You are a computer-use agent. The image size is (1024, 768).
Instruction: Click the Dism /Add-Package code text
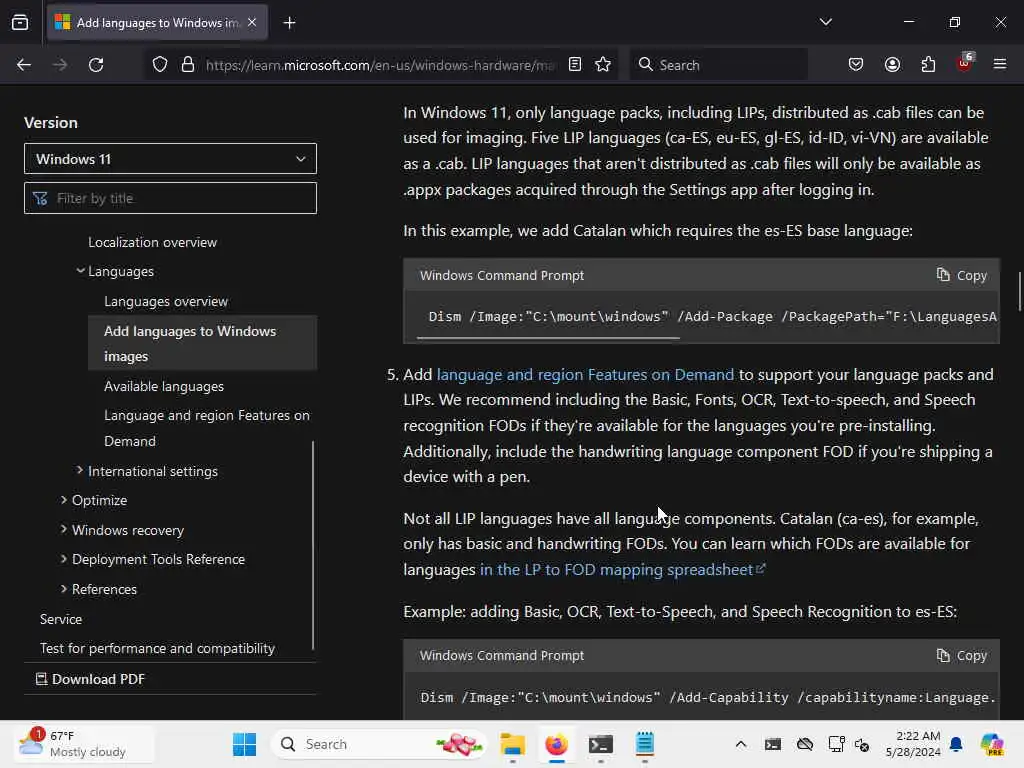click(712, 317)
